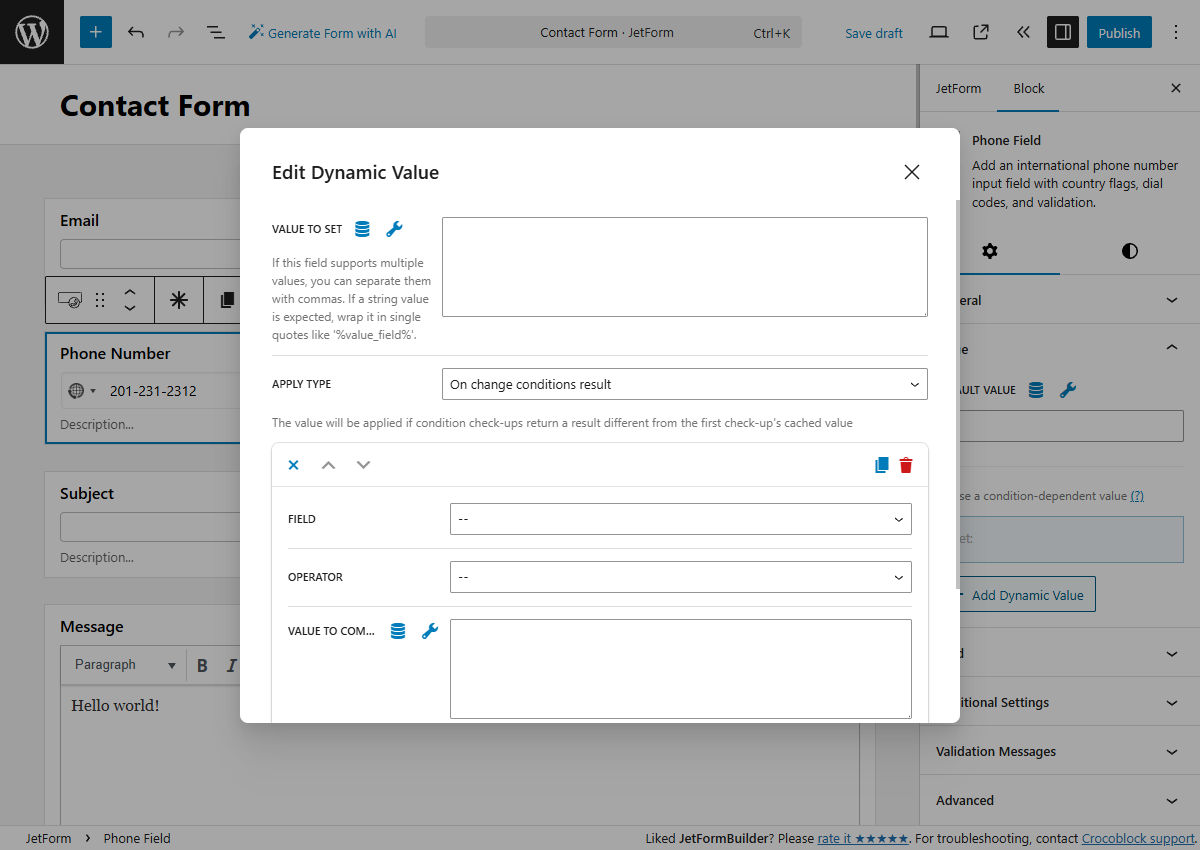Toggle the settings sidebar icon

[1063, 32]
